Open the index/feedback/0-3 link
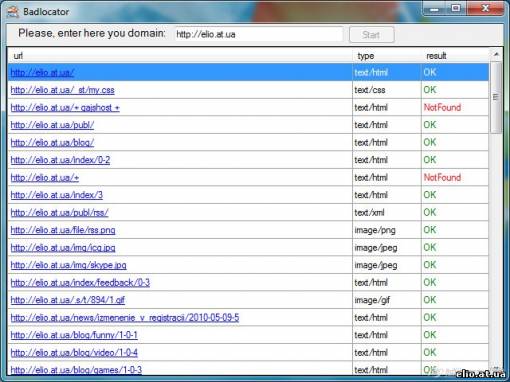 [x=80, y=283]
